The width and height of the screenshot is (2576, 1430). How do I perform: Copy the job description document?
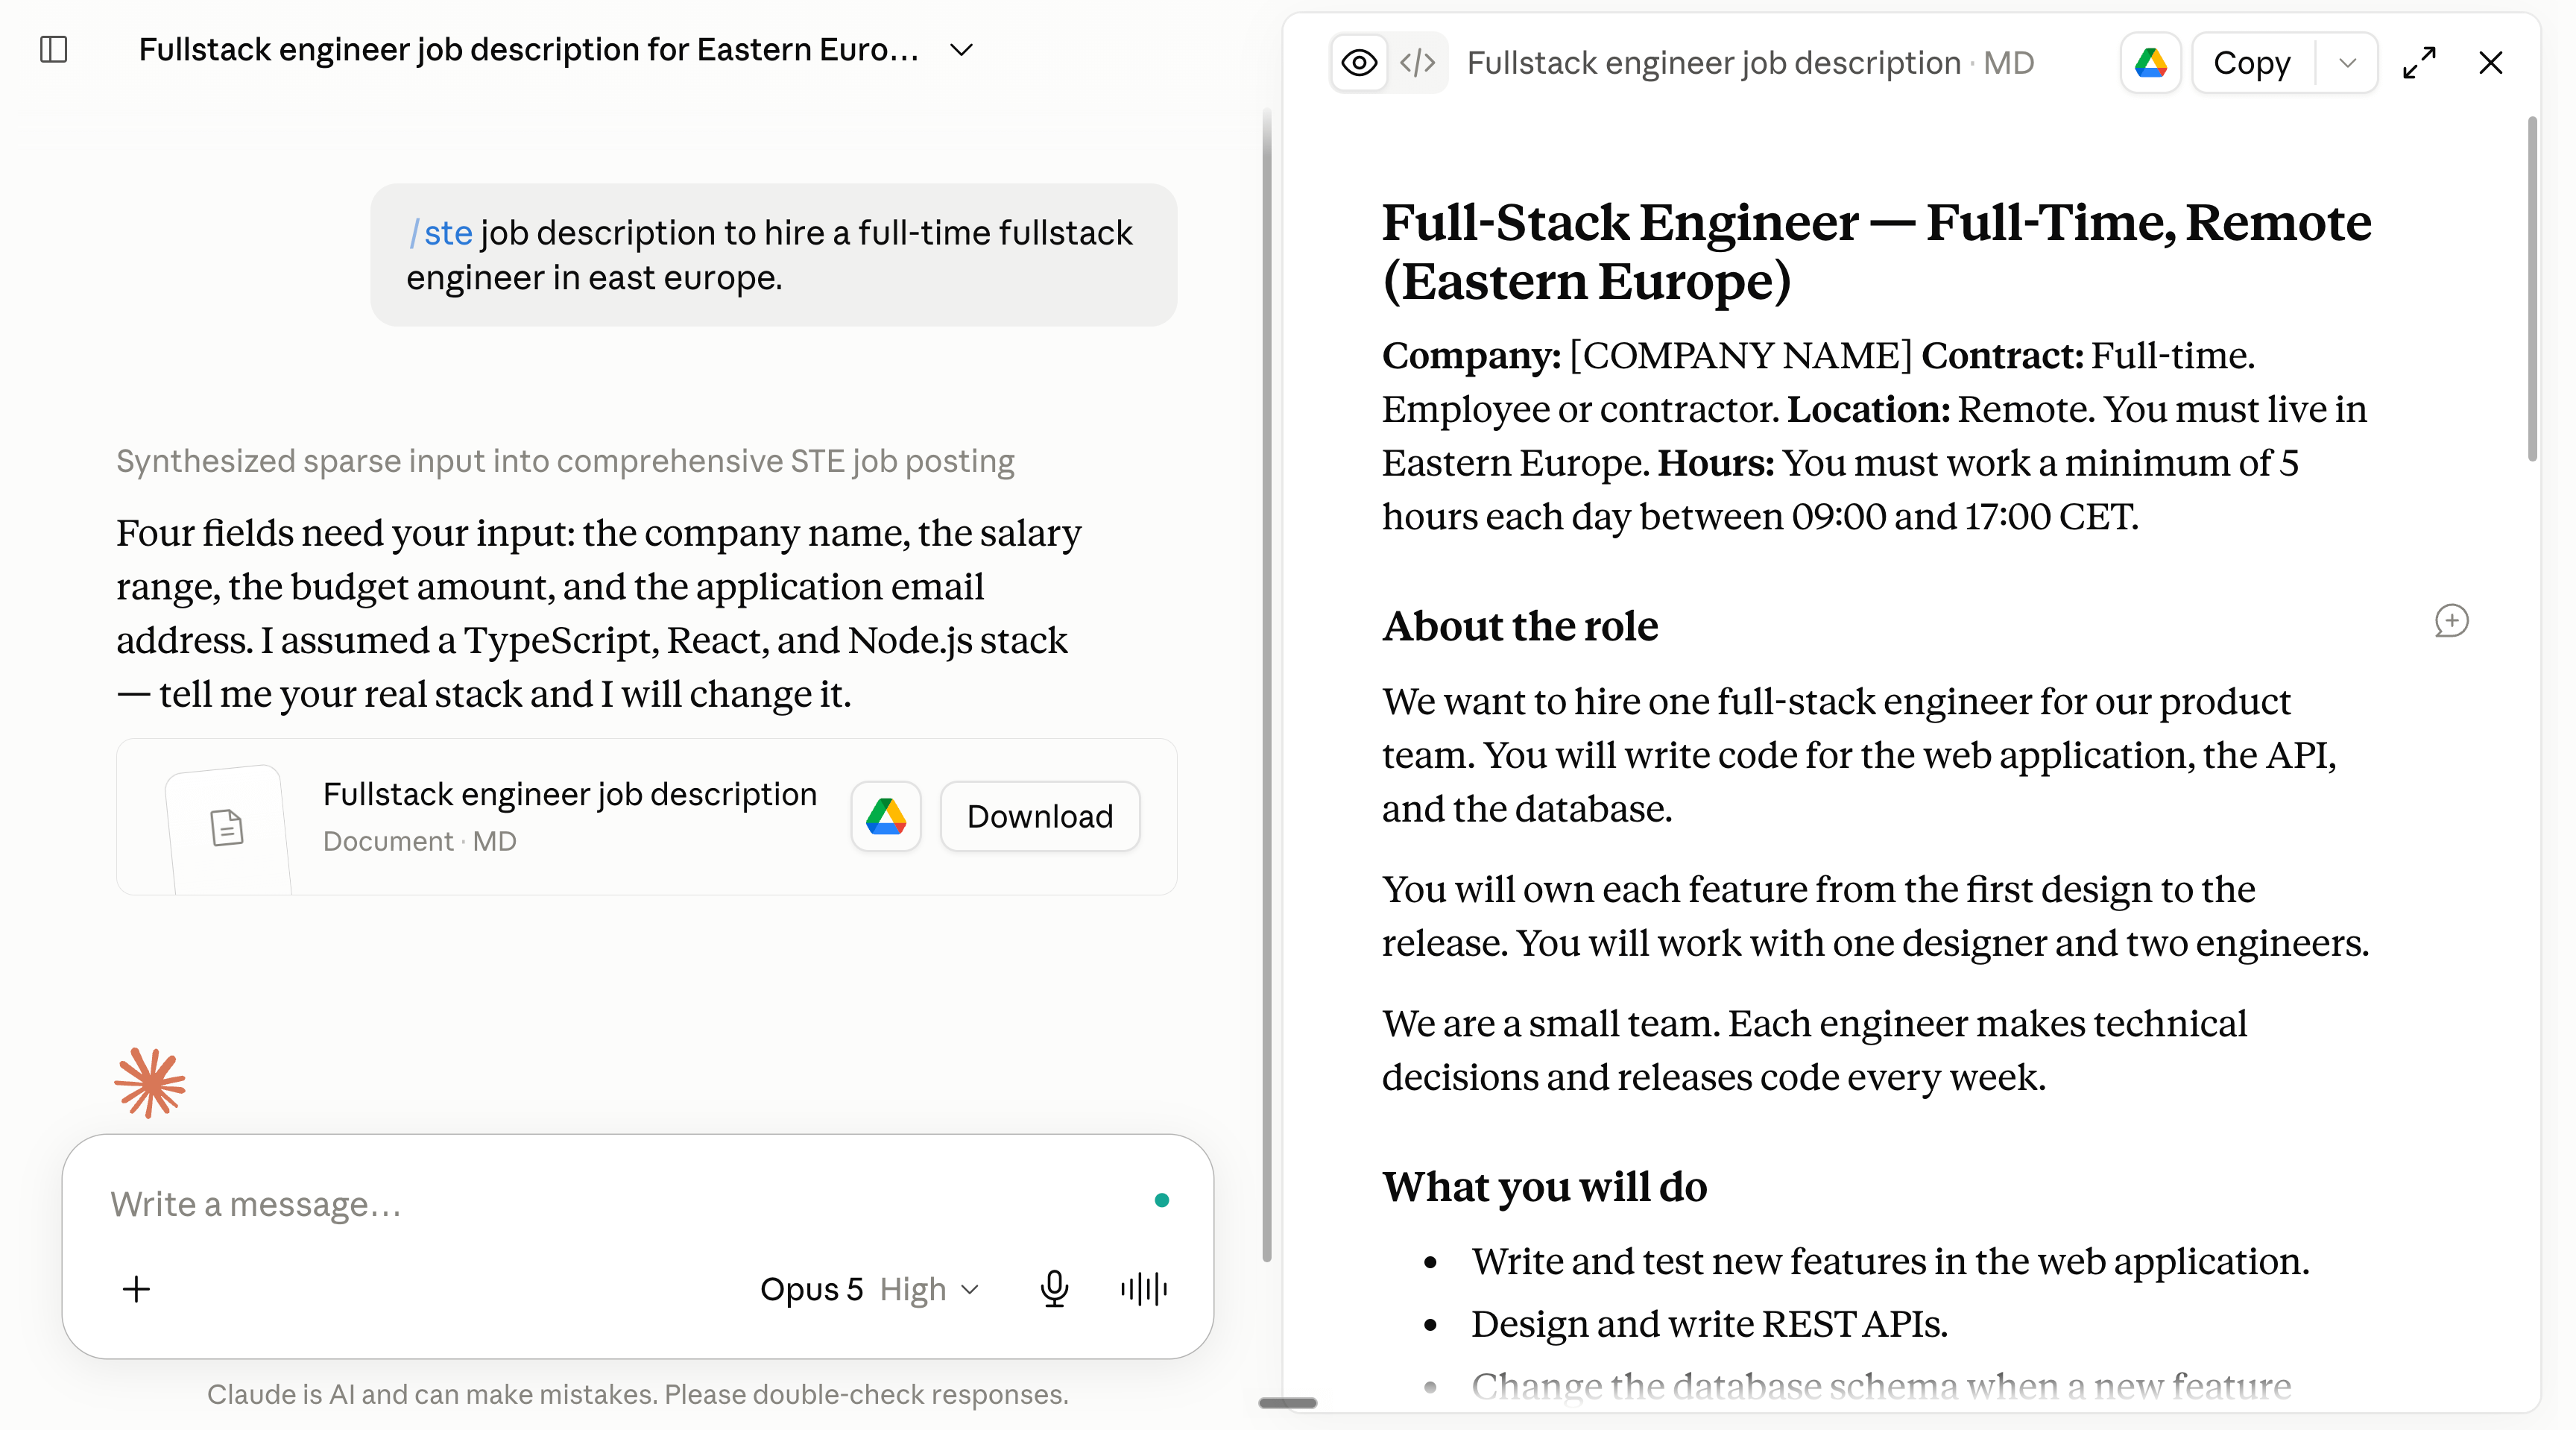2252,63
